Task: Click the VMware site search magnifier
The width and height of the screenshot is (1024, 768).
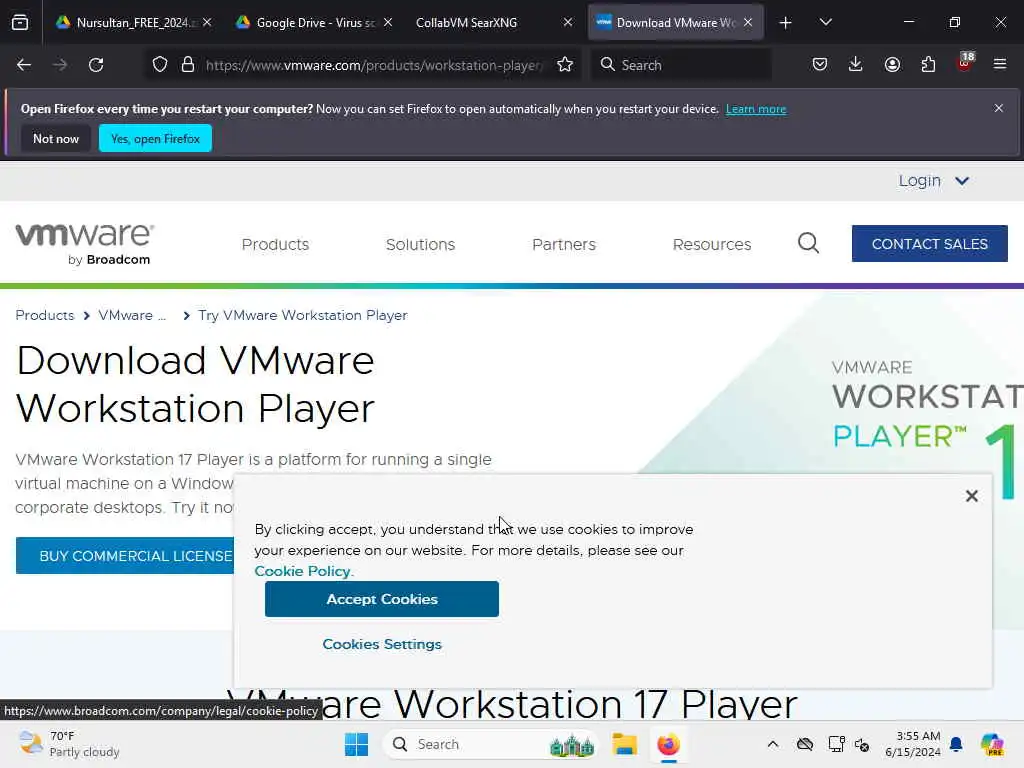Action: [808, 244]
